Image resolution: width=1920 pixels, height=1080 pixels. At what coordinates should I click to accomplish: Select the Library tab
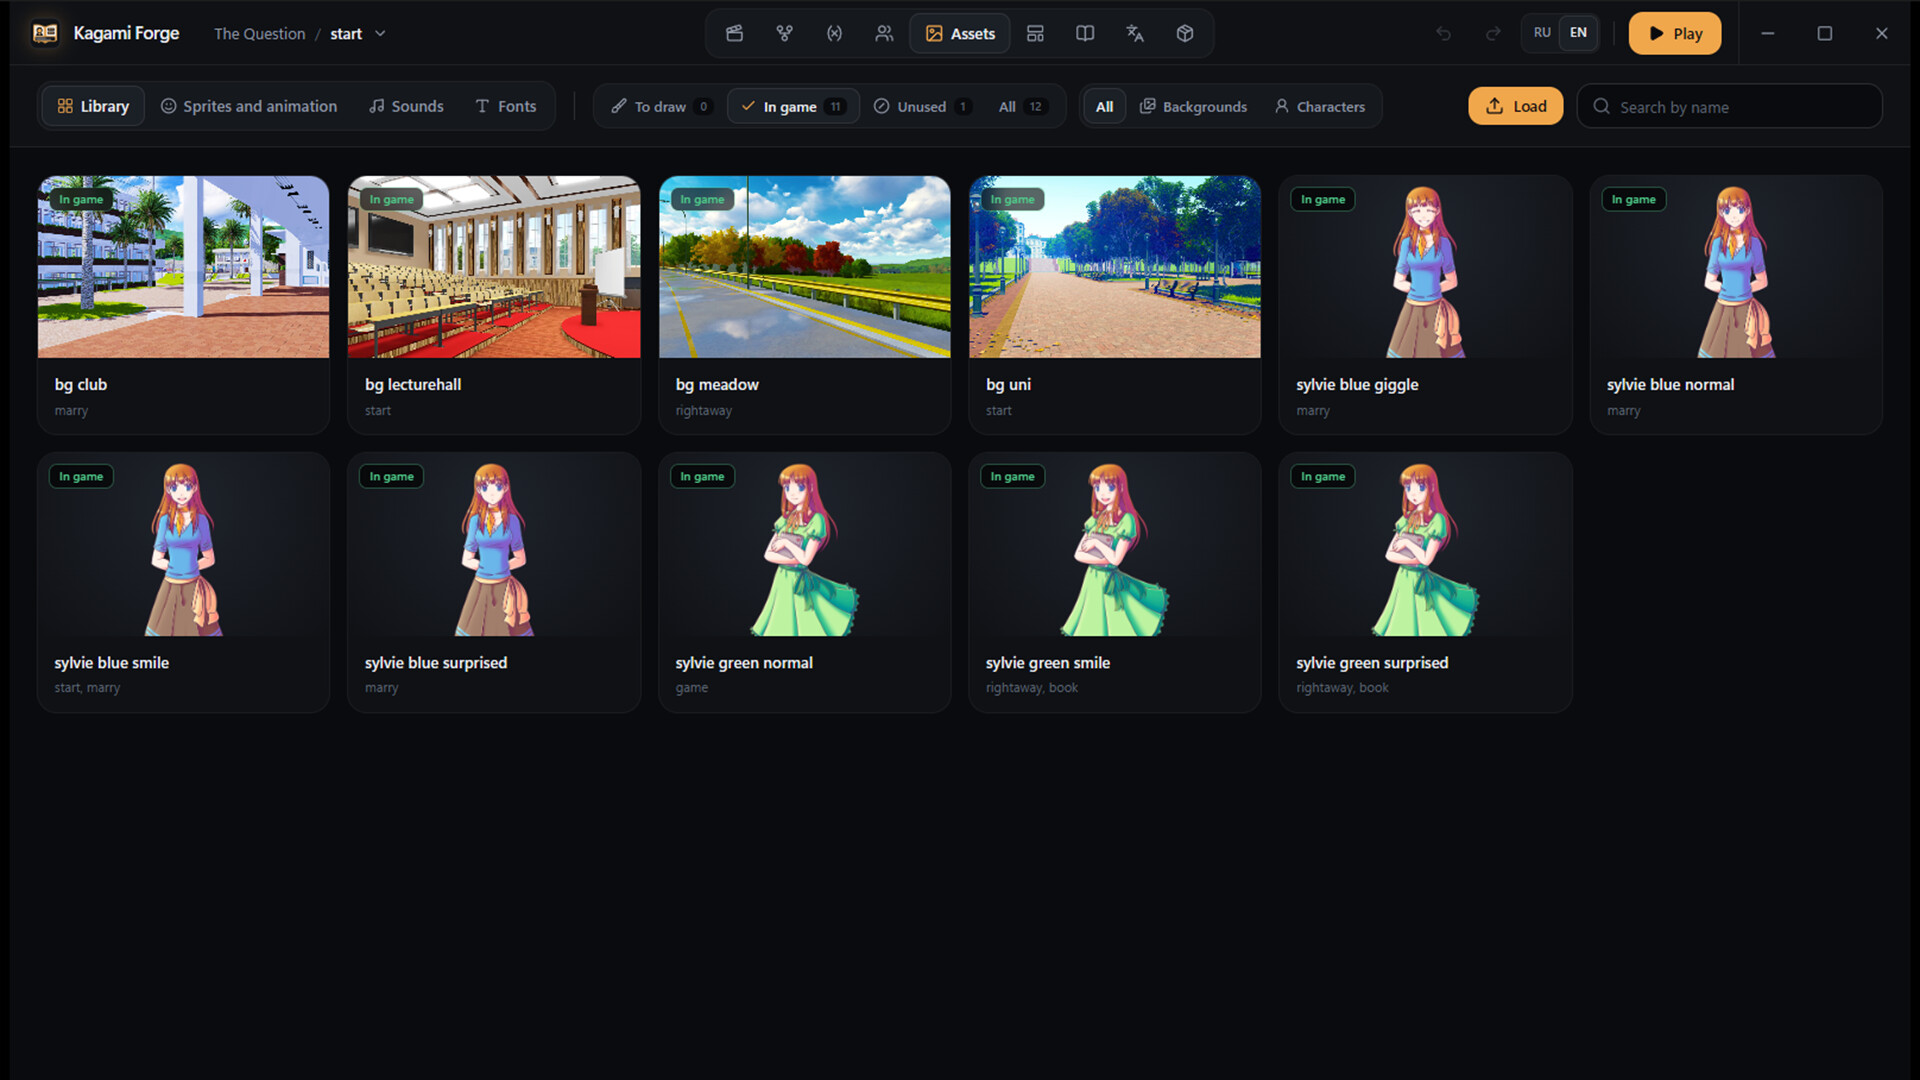pyautogui.click(x=93, y=106)
